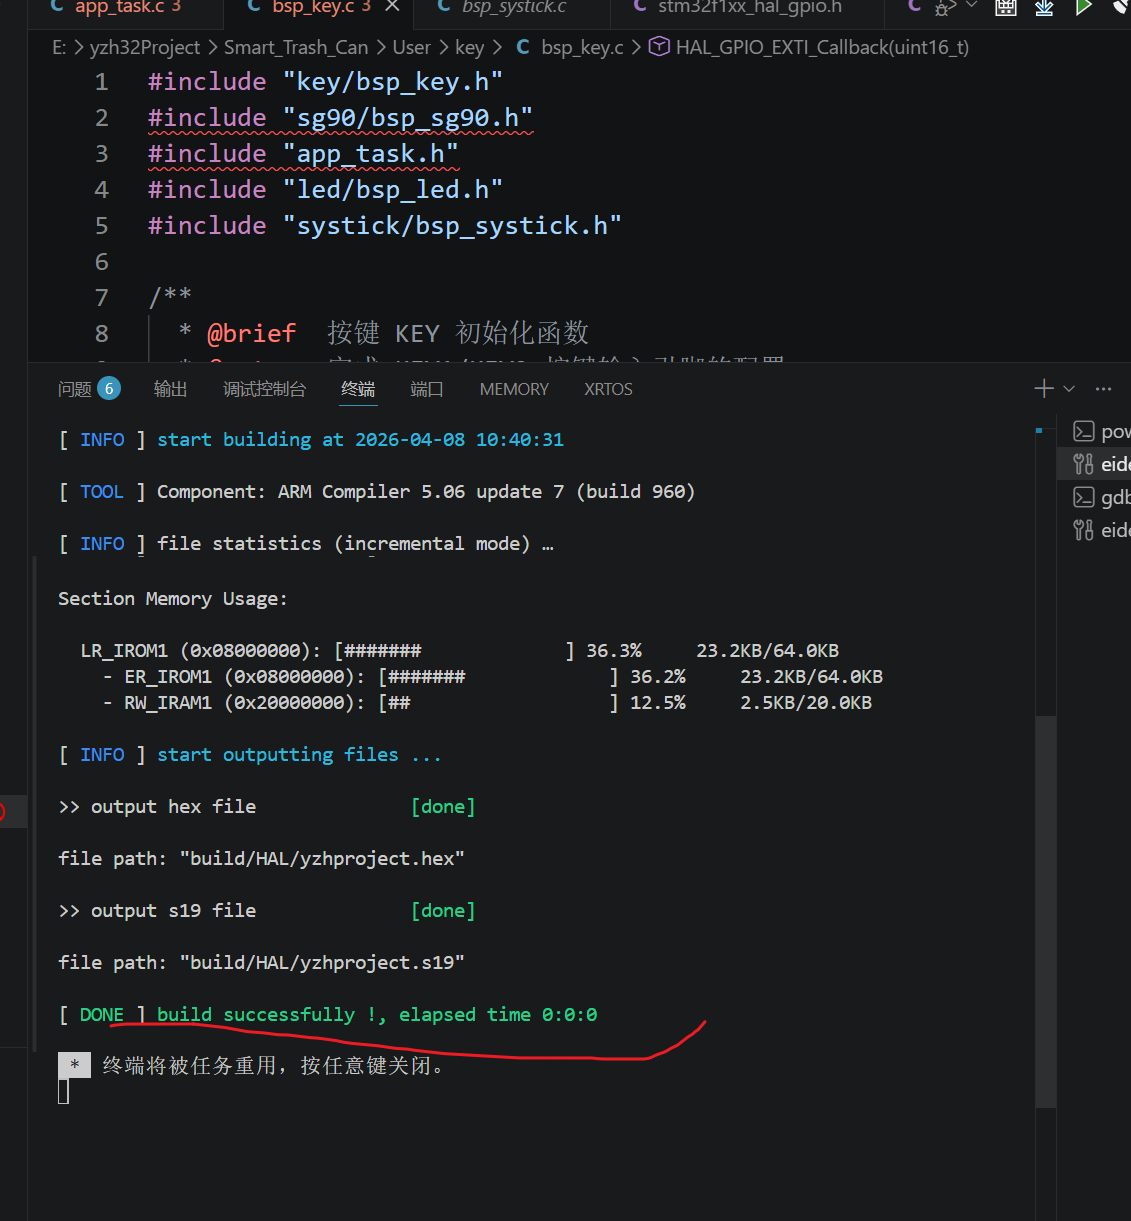
Task: Select the powershell terminal in terminal list
Action: pos(1100,431)
